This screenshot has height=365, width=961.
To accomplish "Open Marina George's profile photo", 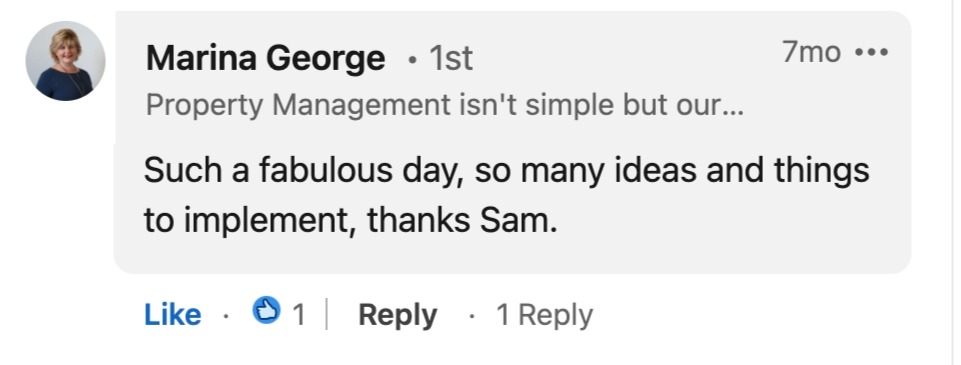I will [x=65, y=61].
